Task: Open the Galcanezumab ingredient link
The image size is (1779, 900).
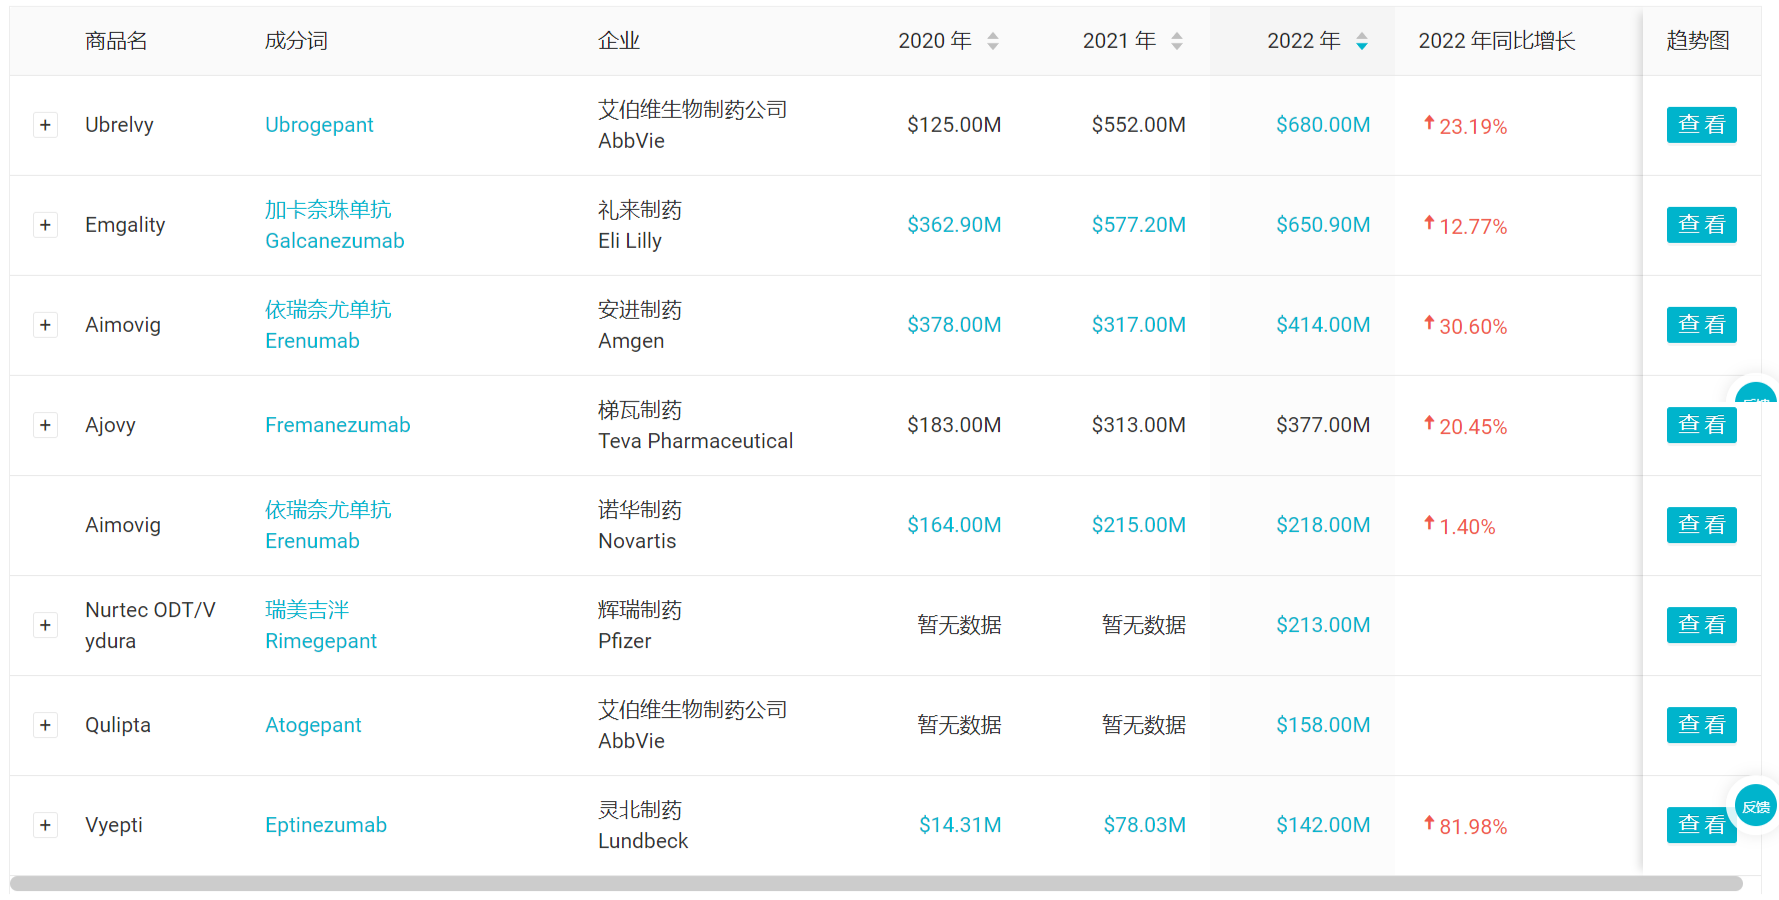Action: coord(335,241)
